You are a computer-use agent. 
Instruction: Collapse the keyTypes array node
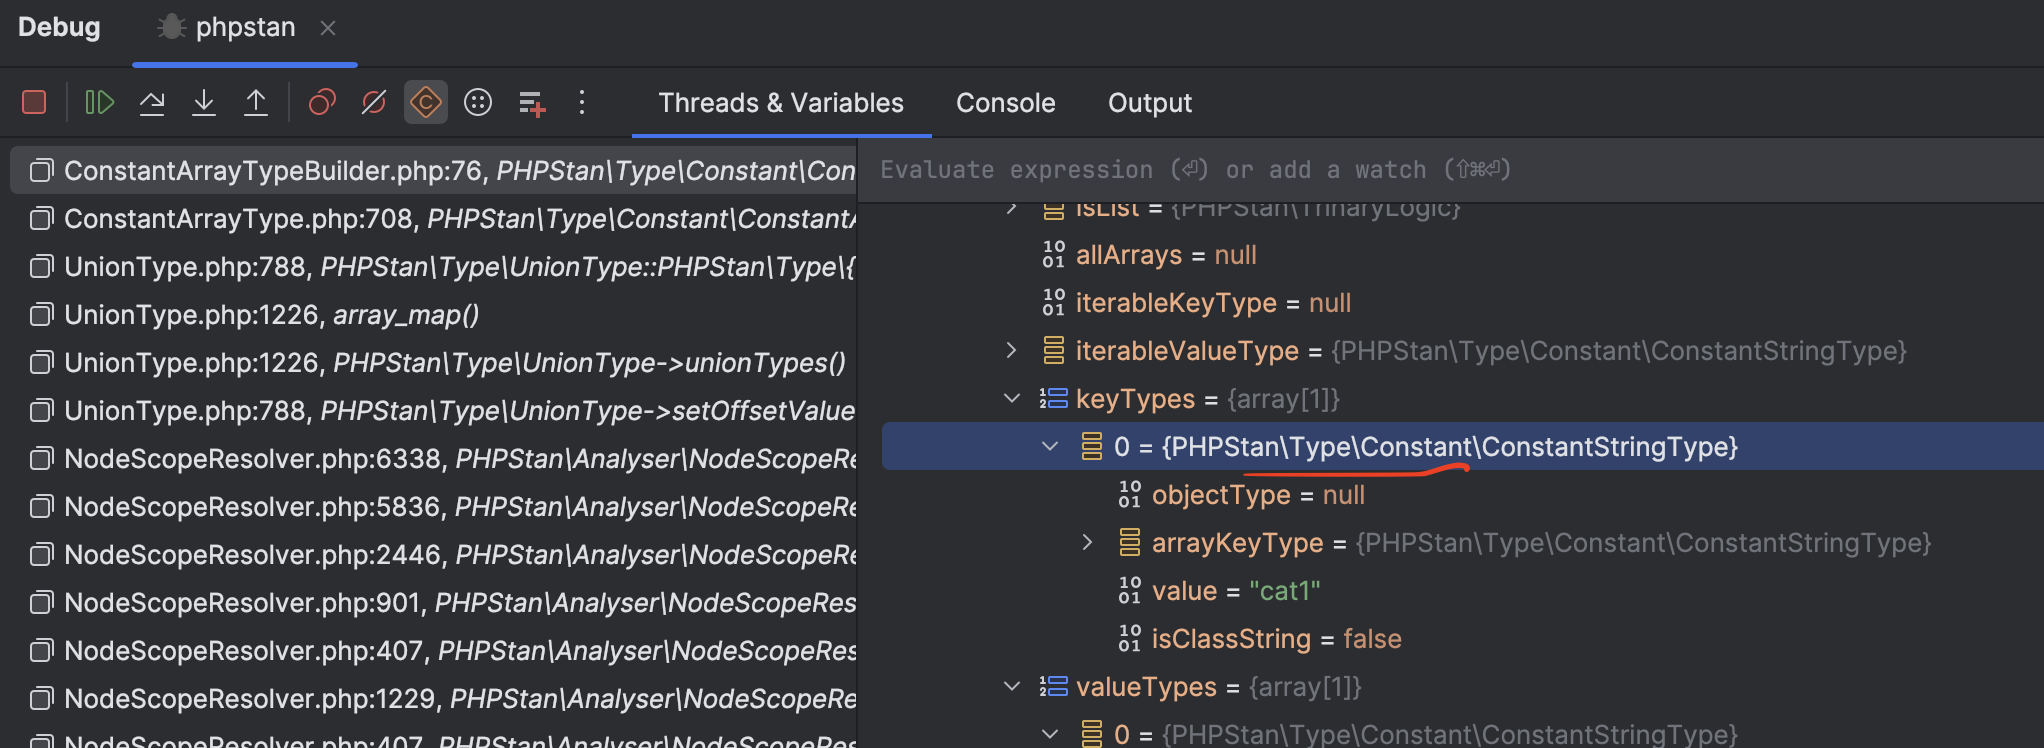[1012, 399]
